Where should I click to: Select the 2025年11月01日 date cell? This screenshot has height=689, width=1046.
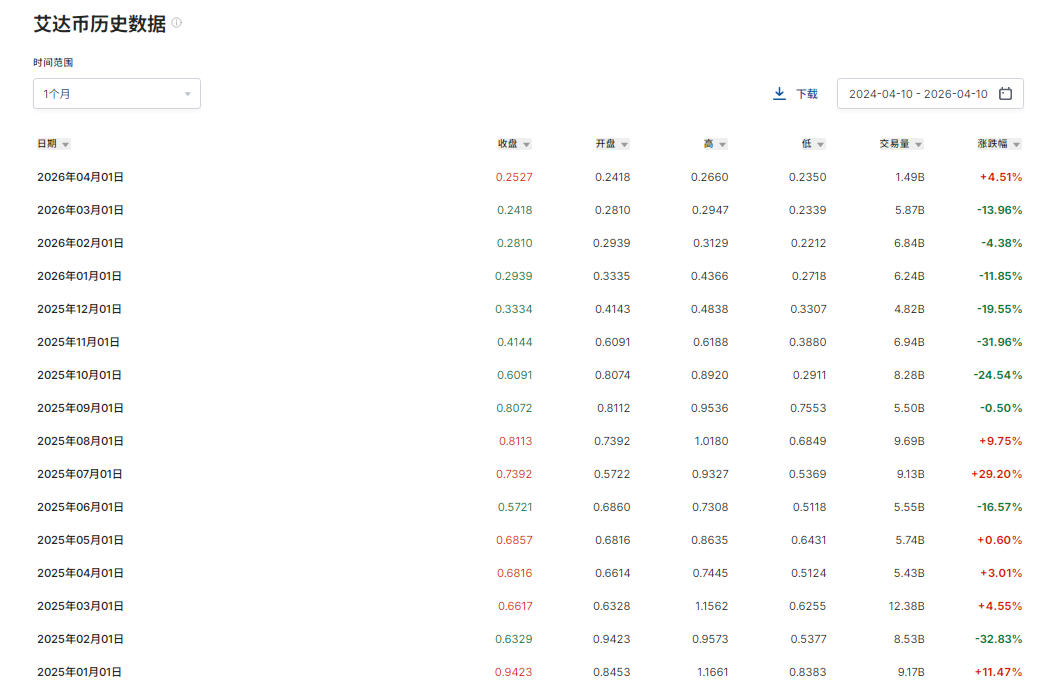78,342
